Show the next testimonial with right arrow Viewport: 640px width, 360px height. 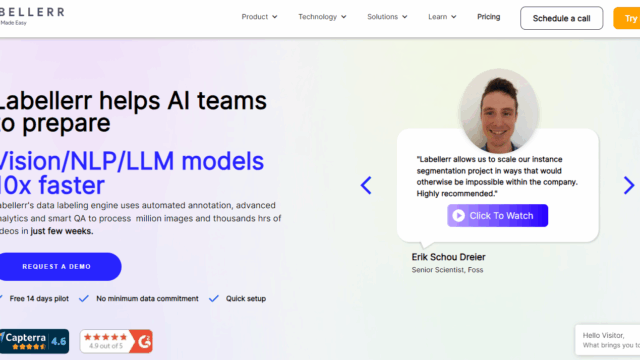629,185
